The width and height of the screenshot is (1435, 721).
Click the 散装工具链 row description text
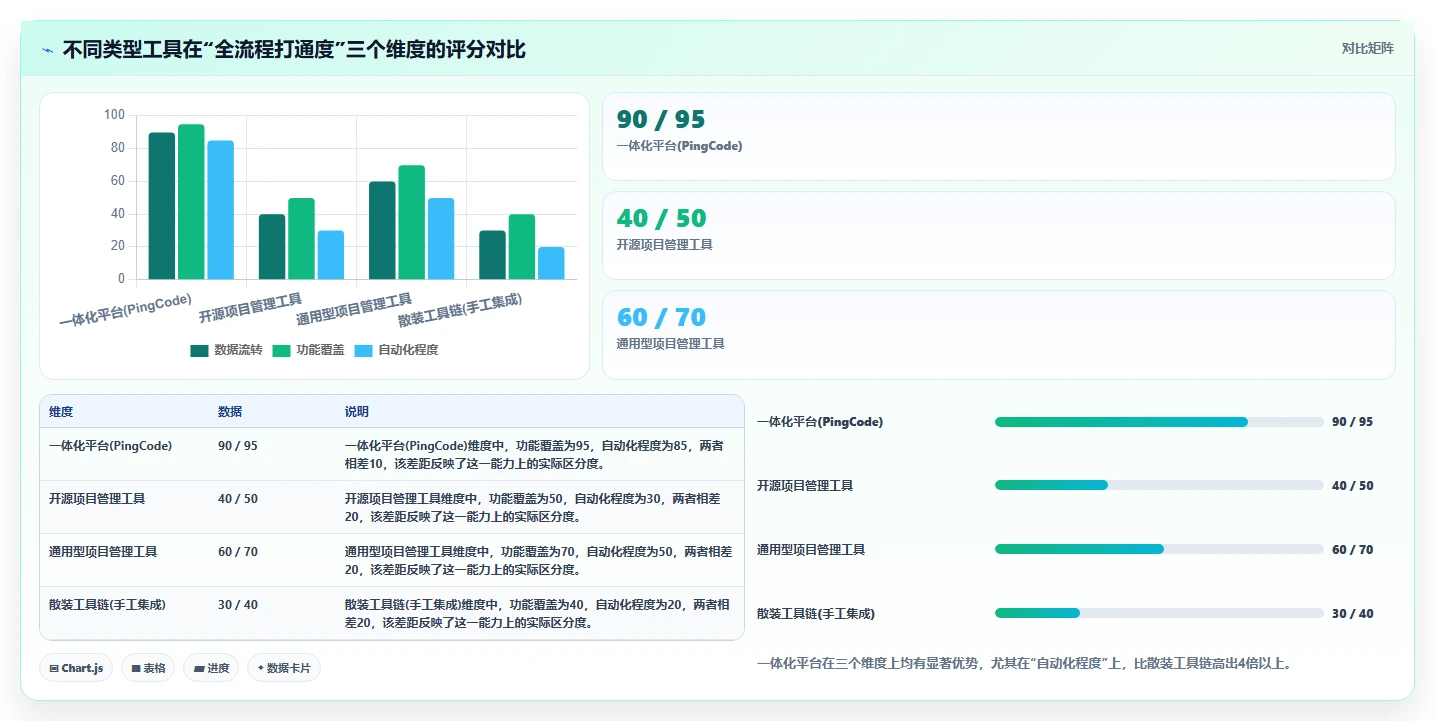click(536, 613)
